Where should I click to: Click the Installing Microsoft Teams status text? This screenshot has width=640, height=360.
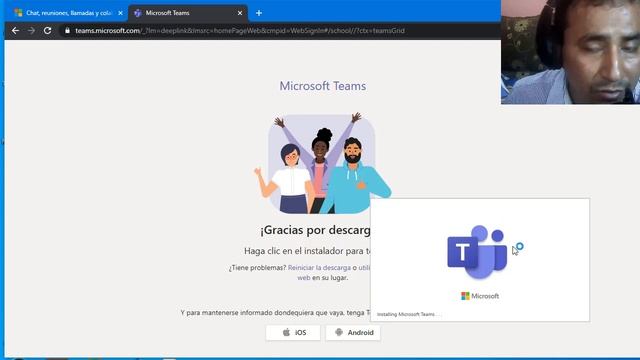(x=408, y=314)
